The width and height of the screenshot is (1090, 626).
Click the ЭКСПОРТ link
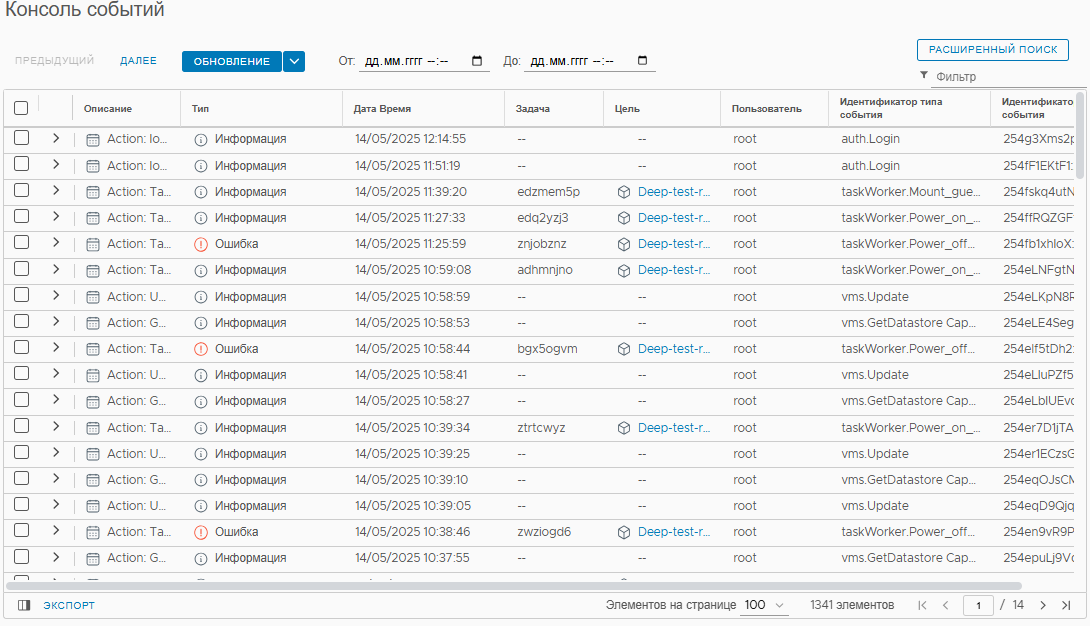(69, 605)
